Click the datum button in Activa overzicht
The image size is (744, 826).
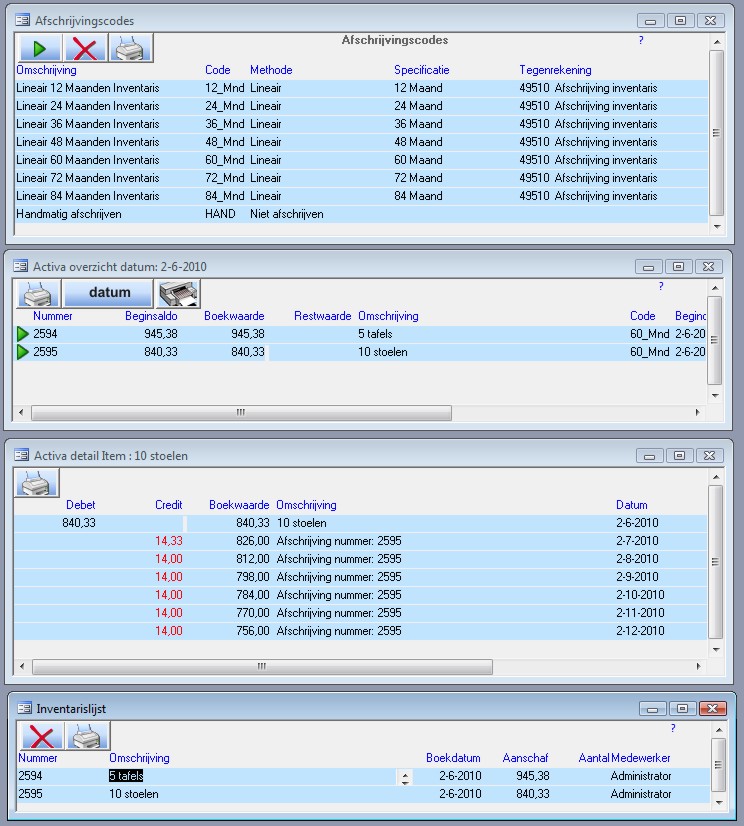pyautogui.click(x=108, y=293)
